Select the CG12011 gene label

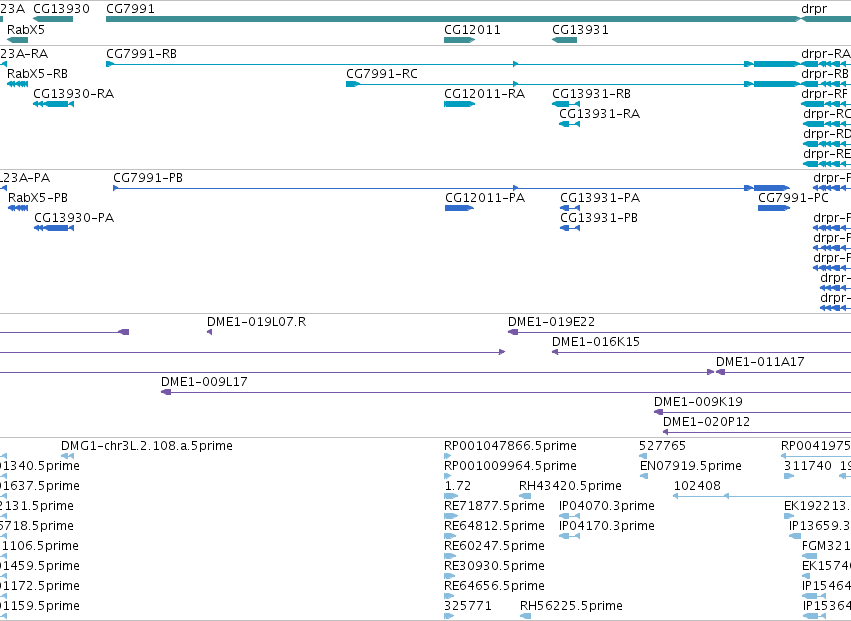click(x=472, y=30)
